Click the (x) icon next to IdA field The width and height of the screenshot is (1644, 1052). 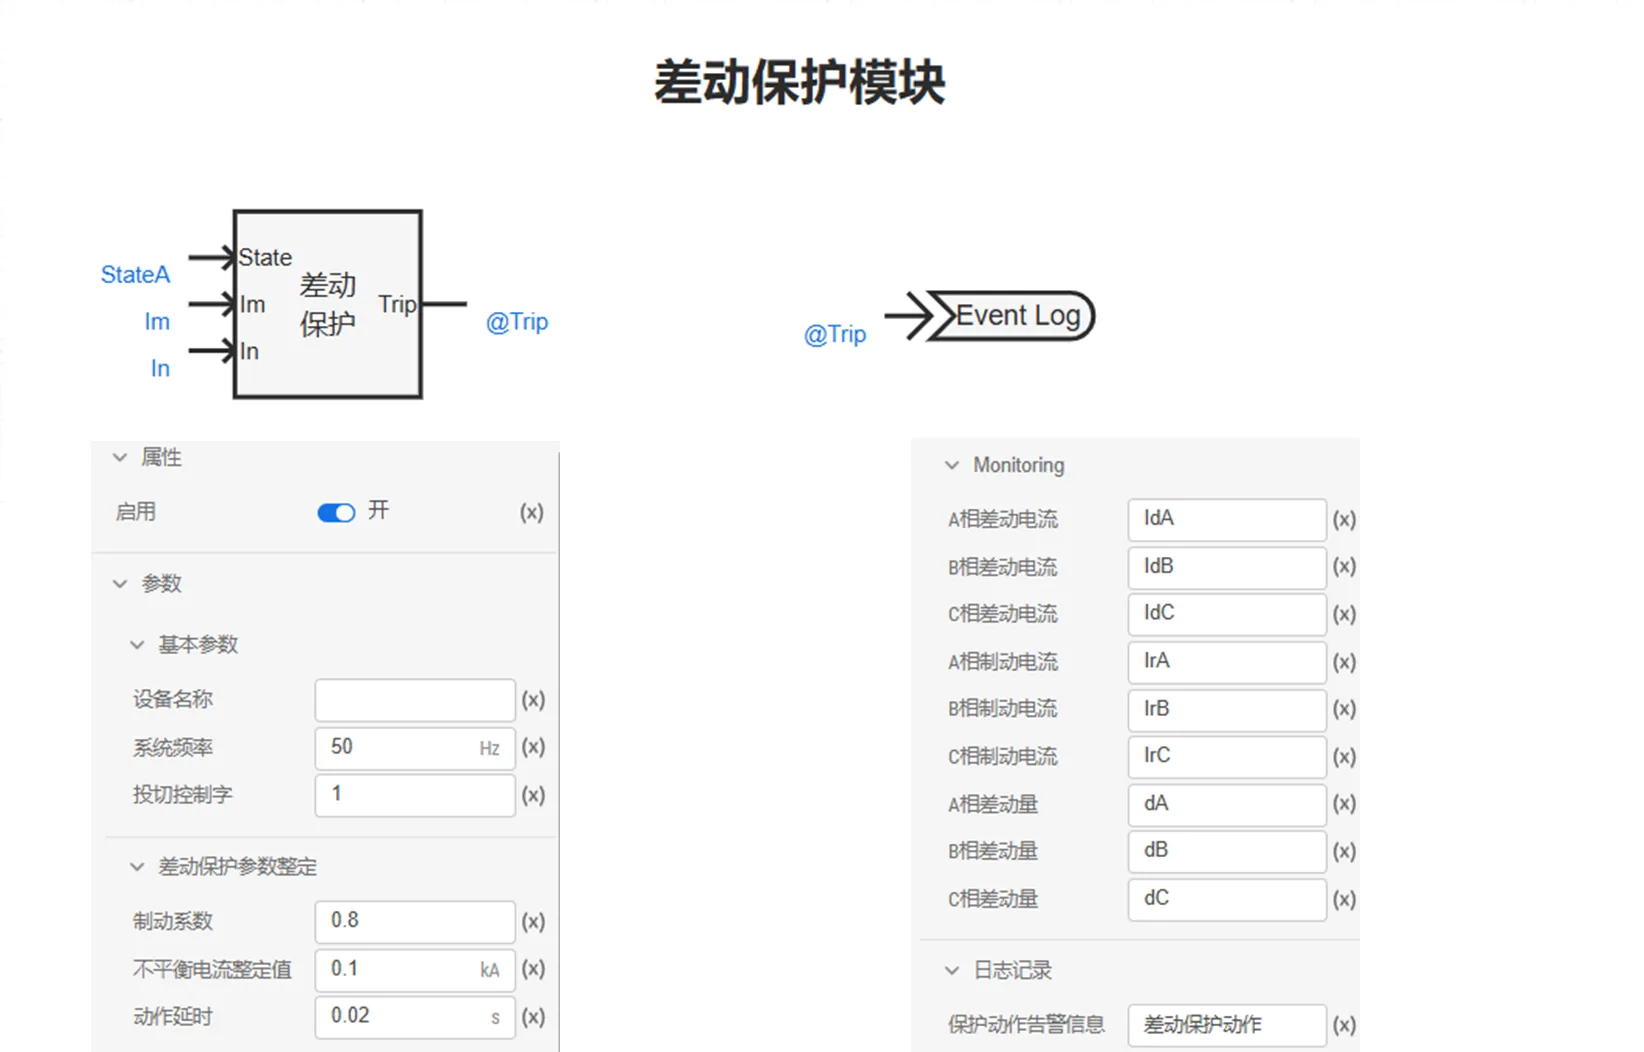pyautogui.click(x=1343, y=519)
